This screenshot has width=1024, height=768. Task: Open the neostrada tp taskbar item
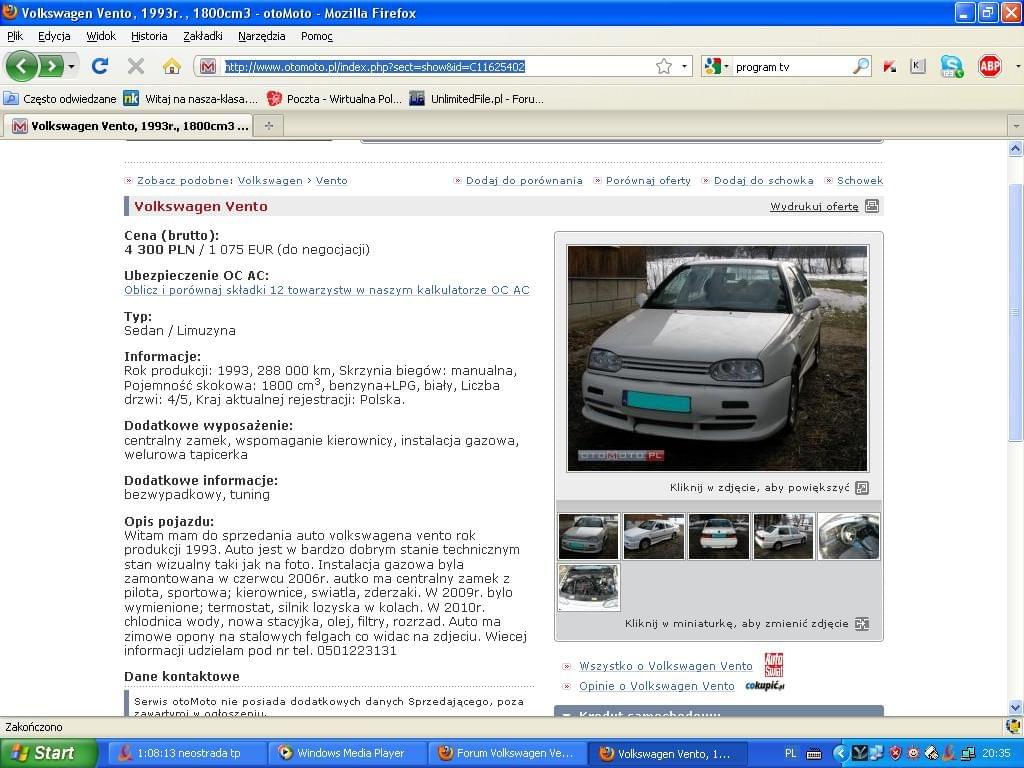(x=186, y=754)
